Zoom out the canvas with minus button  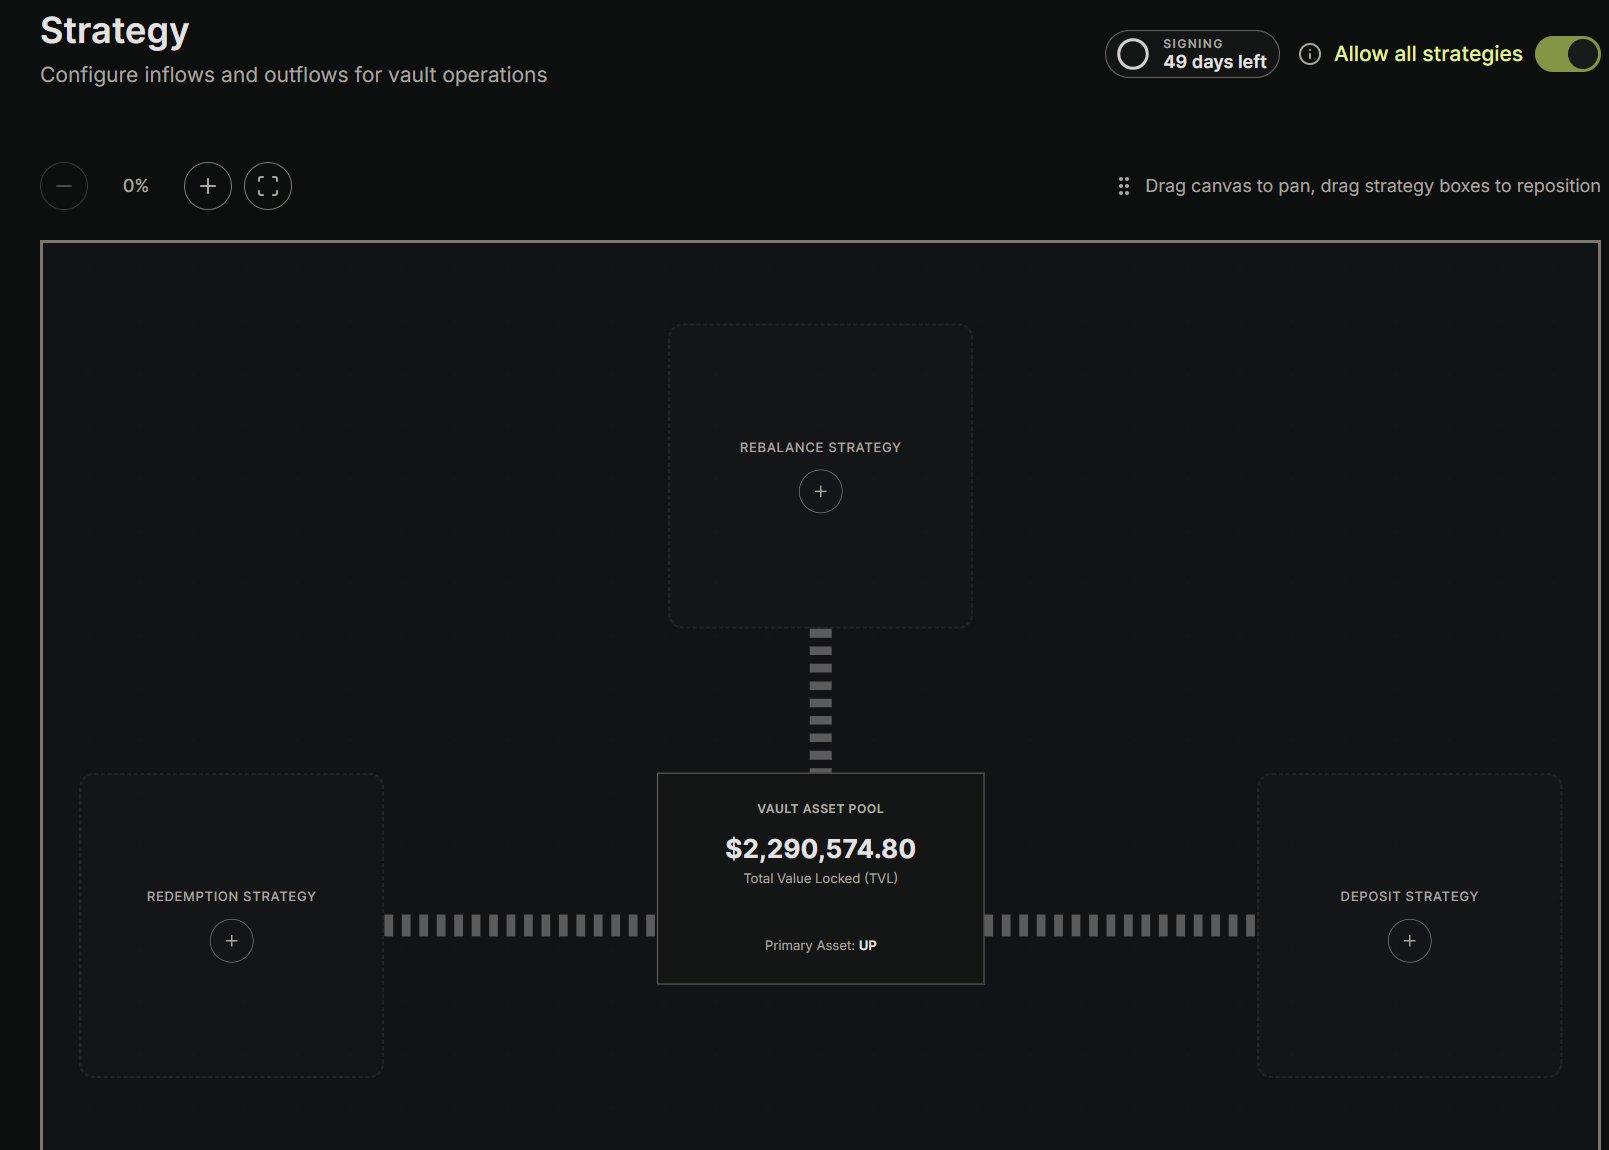(64, 186)
